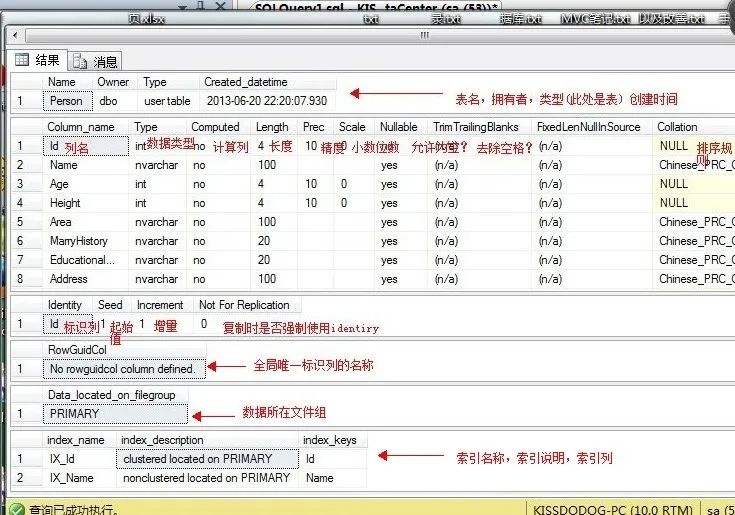Viewport: 735px width, 515px height.
Task: Select the Length 20 cell in MarryHistory row
Action: (274, 241)
